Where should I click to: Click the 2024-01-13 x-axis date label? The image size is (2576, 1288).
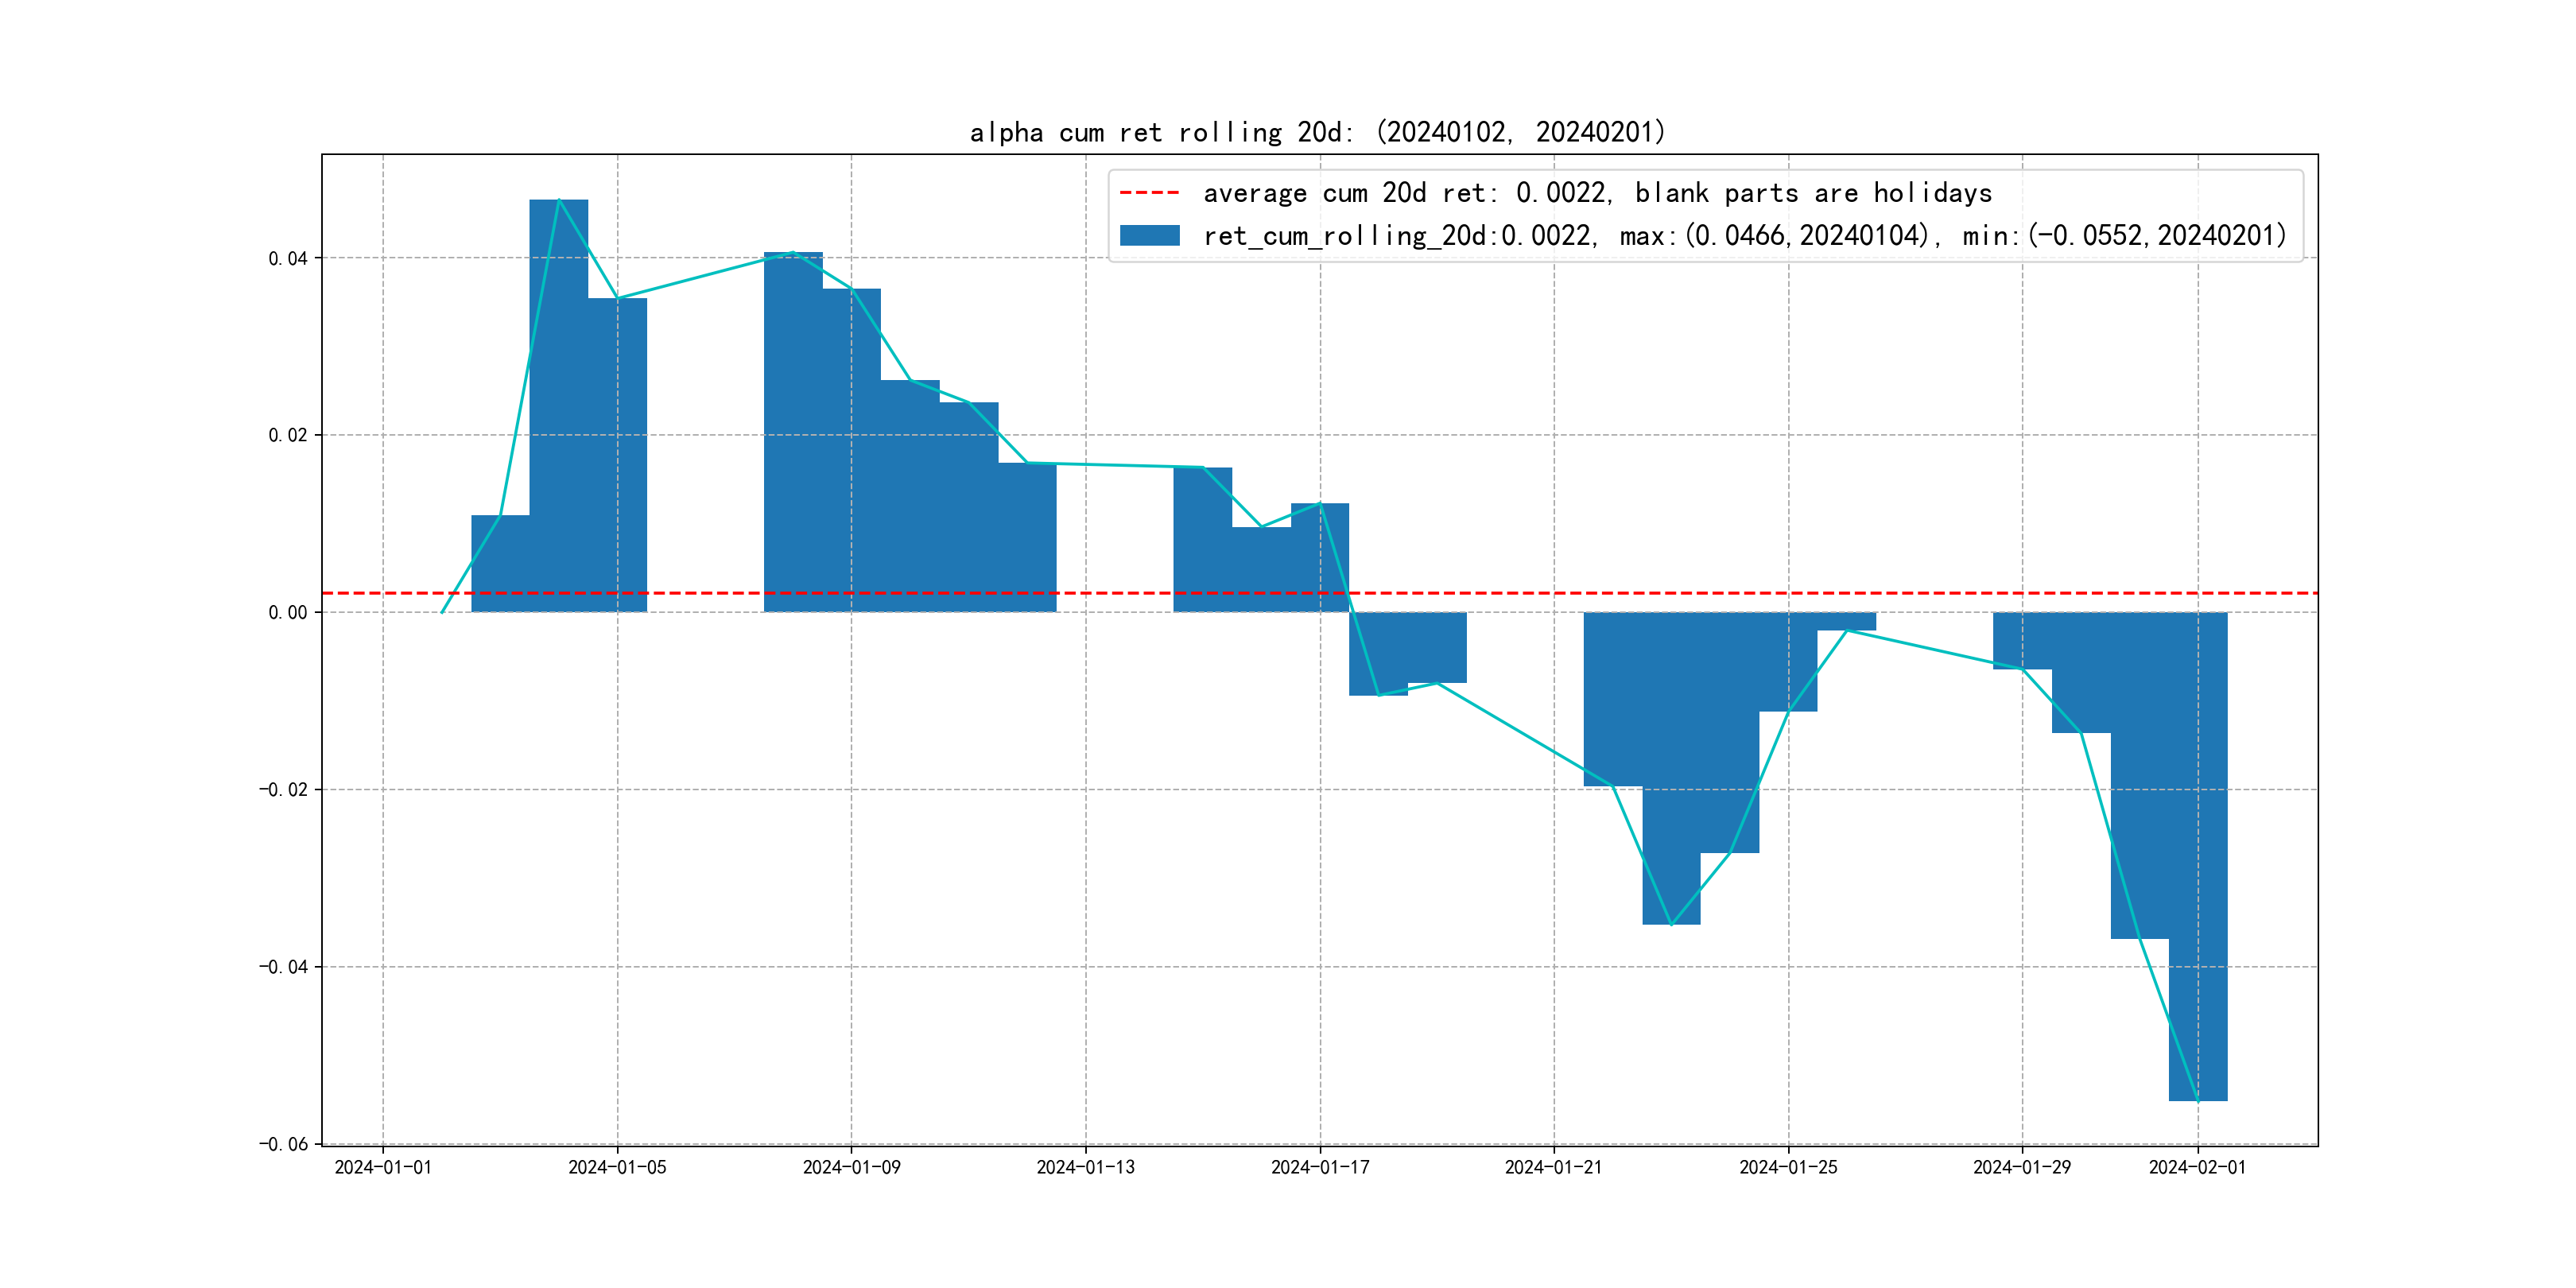[x=1085, y=1168]
